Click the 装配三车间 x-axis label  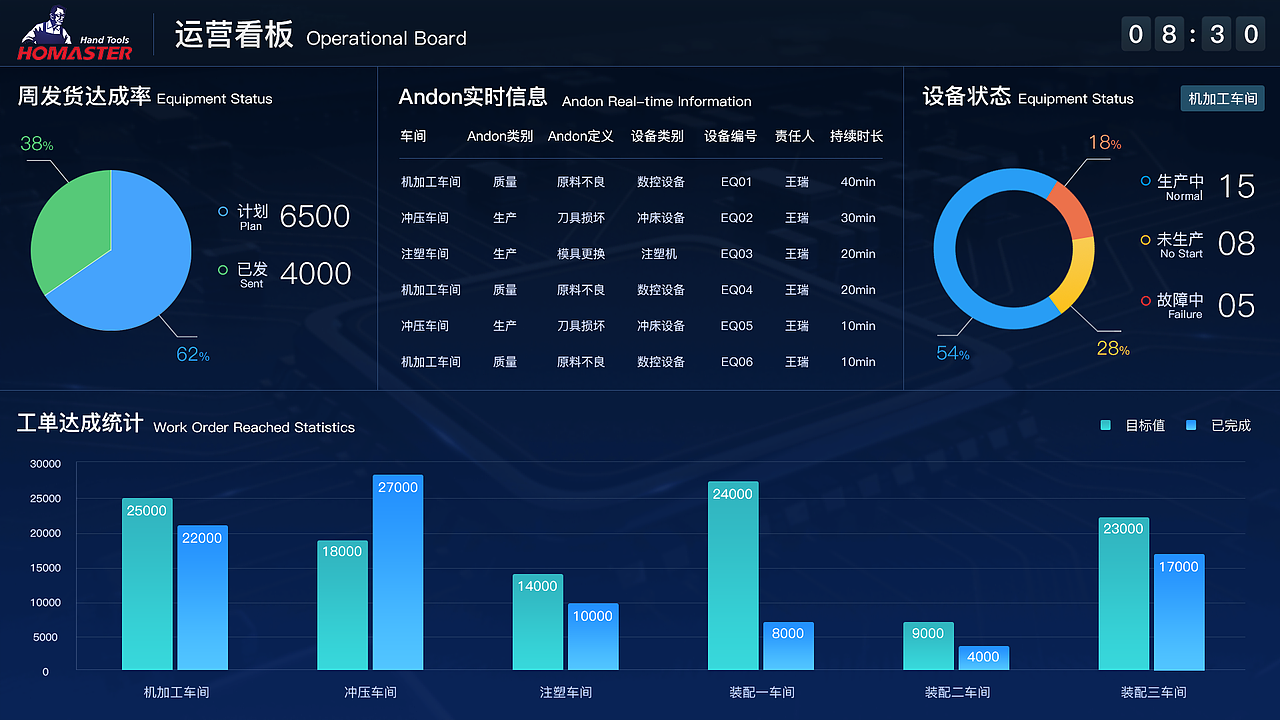click(1153, 692)
